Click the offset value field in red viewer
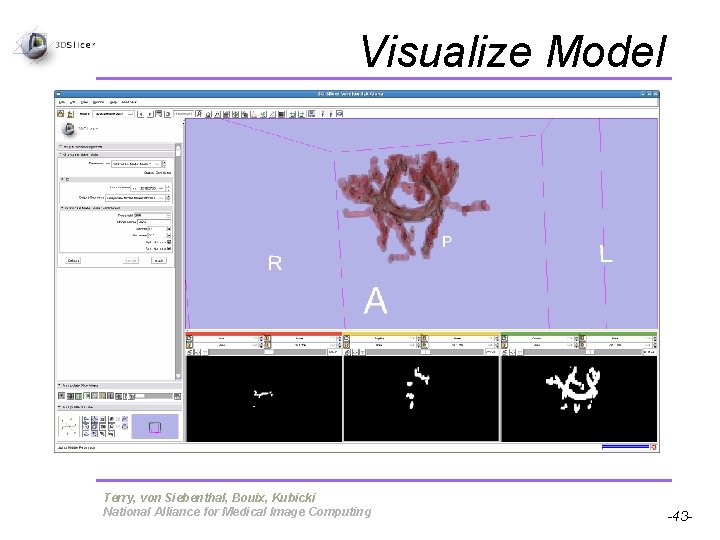720x540 pixels. [334, 352]
